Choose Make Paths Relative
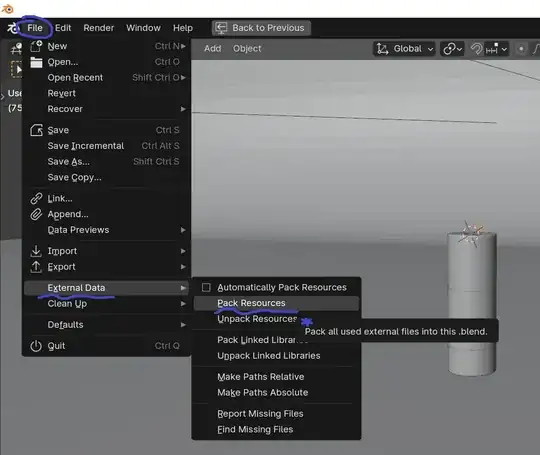540x455 pixels. 277,377
